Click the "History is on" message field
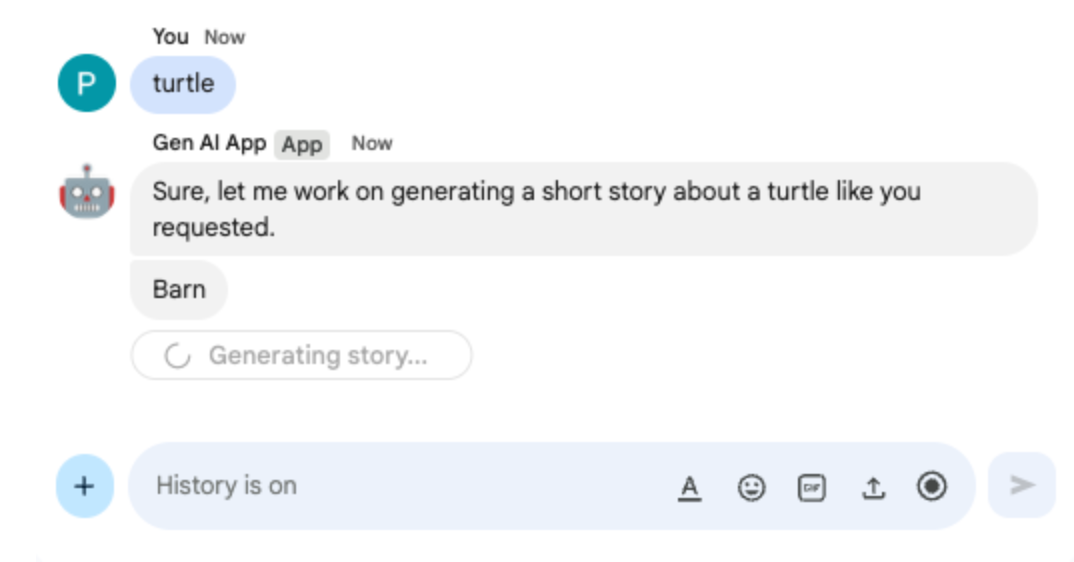This screenshot has width=1074, height=562. point(400,486)
